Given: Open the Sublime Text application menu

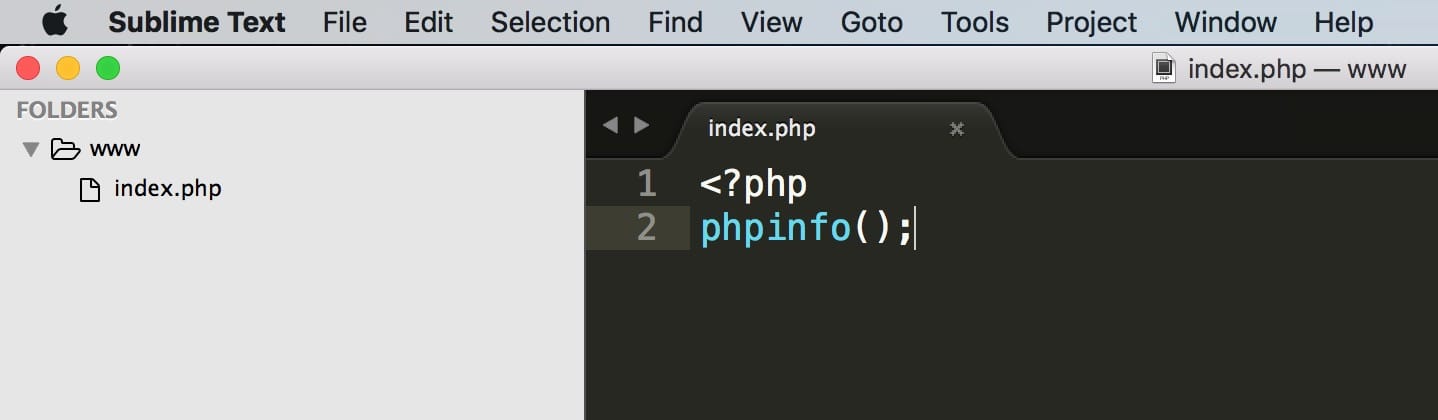Looking at the screenshot, I should (x=197, y=22).
